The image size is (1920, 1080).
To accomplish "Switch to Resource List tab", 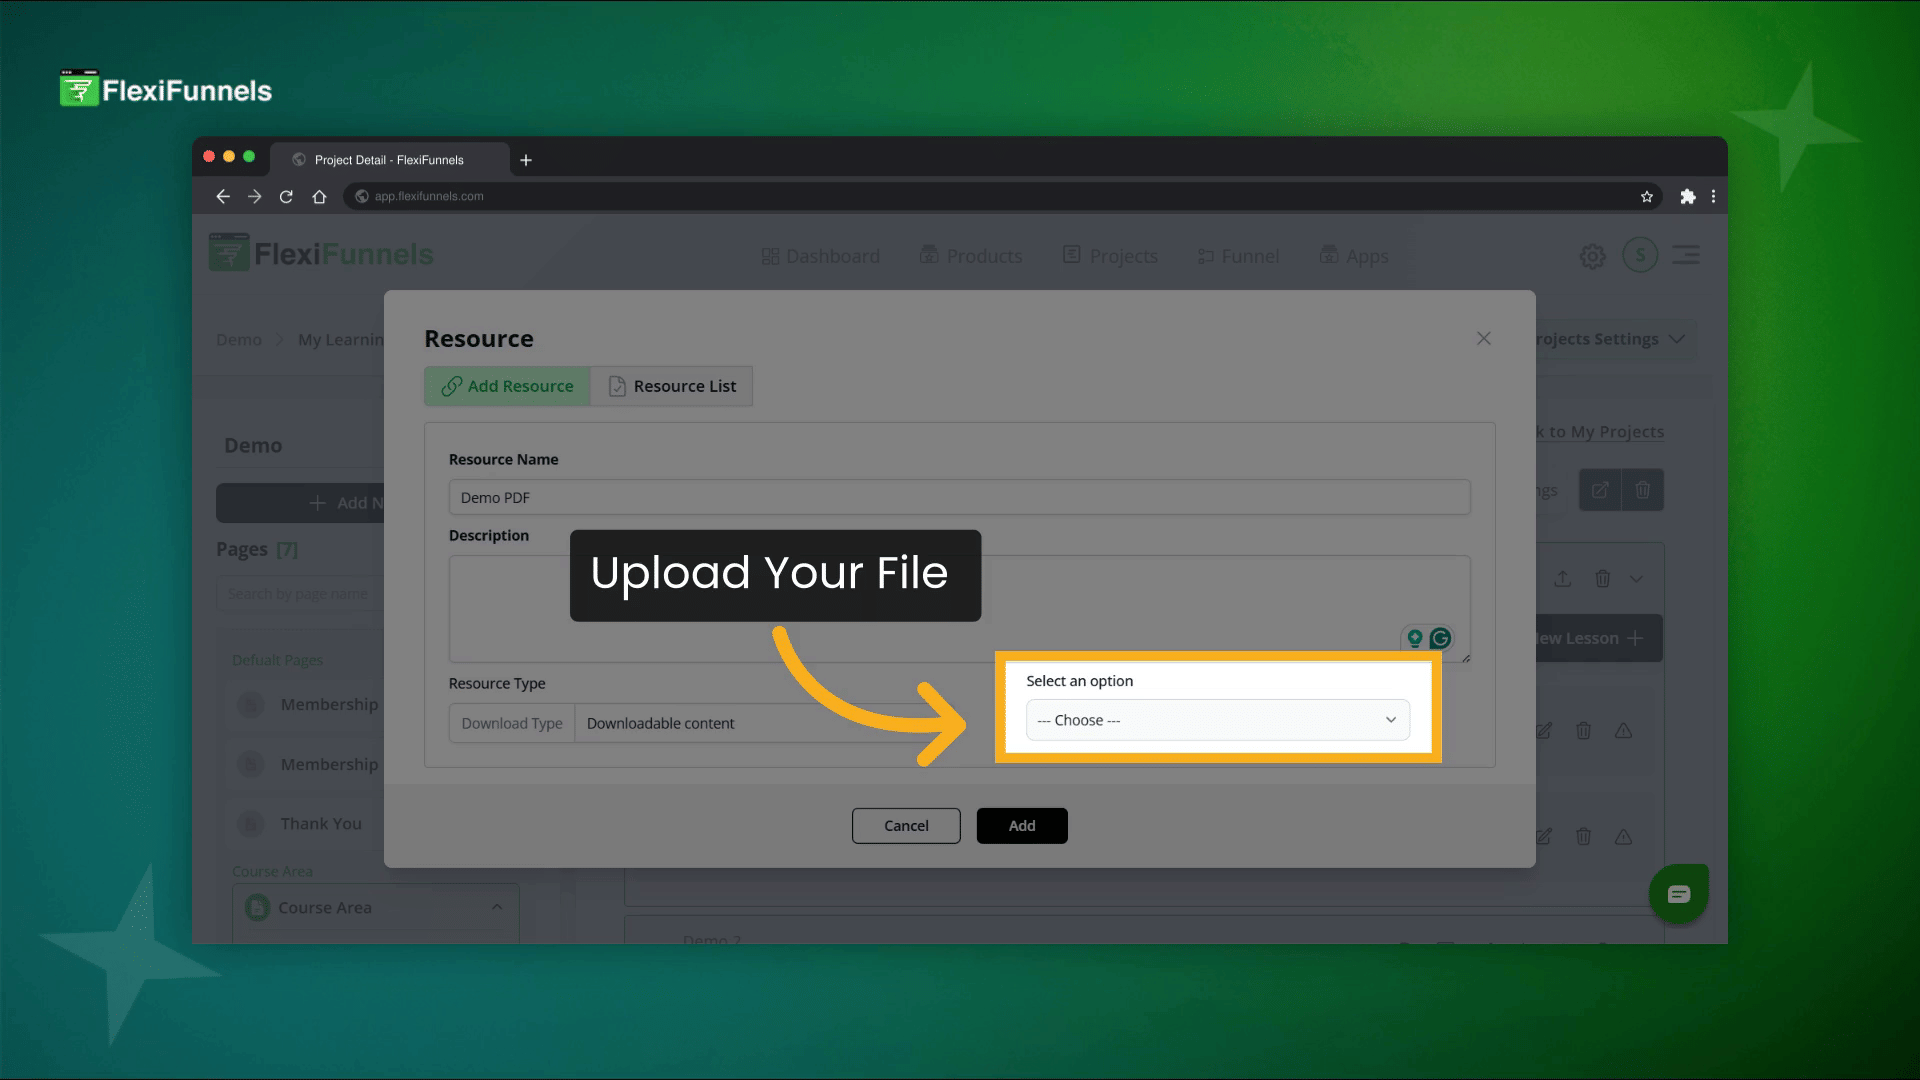I will (672, 386).
